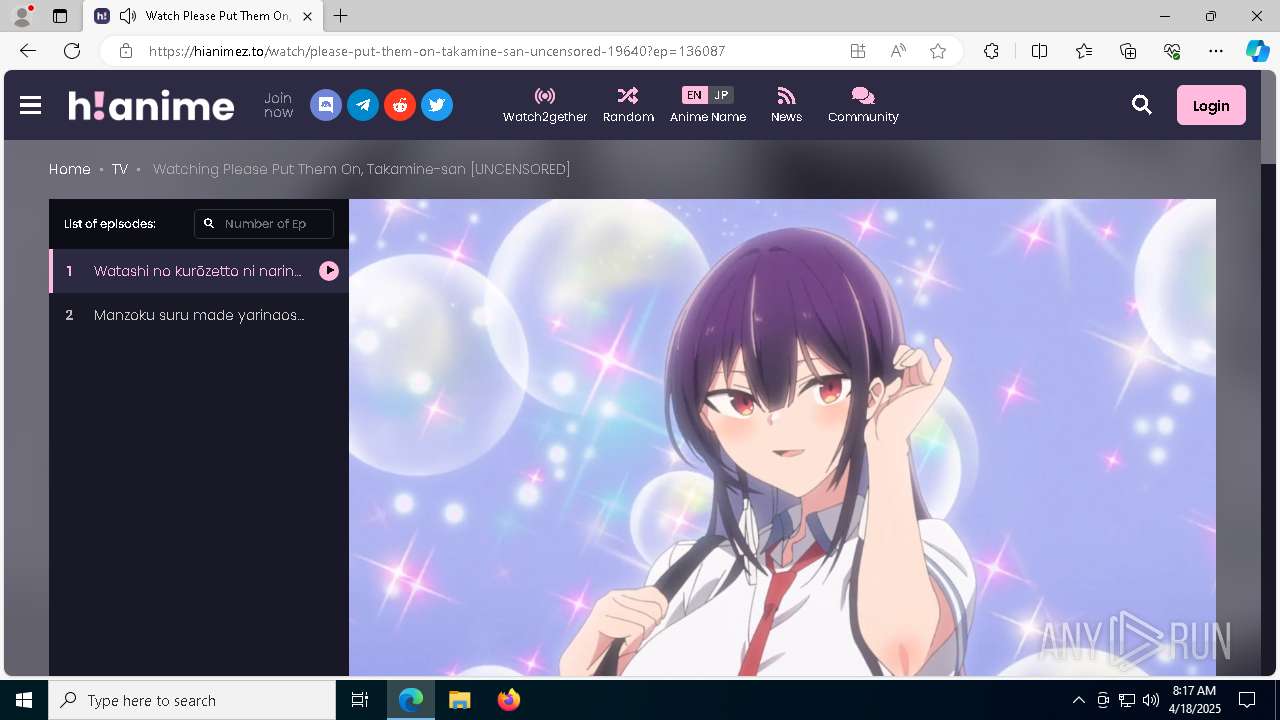This screenshot has width=1280, height=720.
Task: Show hidden system tray icons
Action: click(1078, 700)
